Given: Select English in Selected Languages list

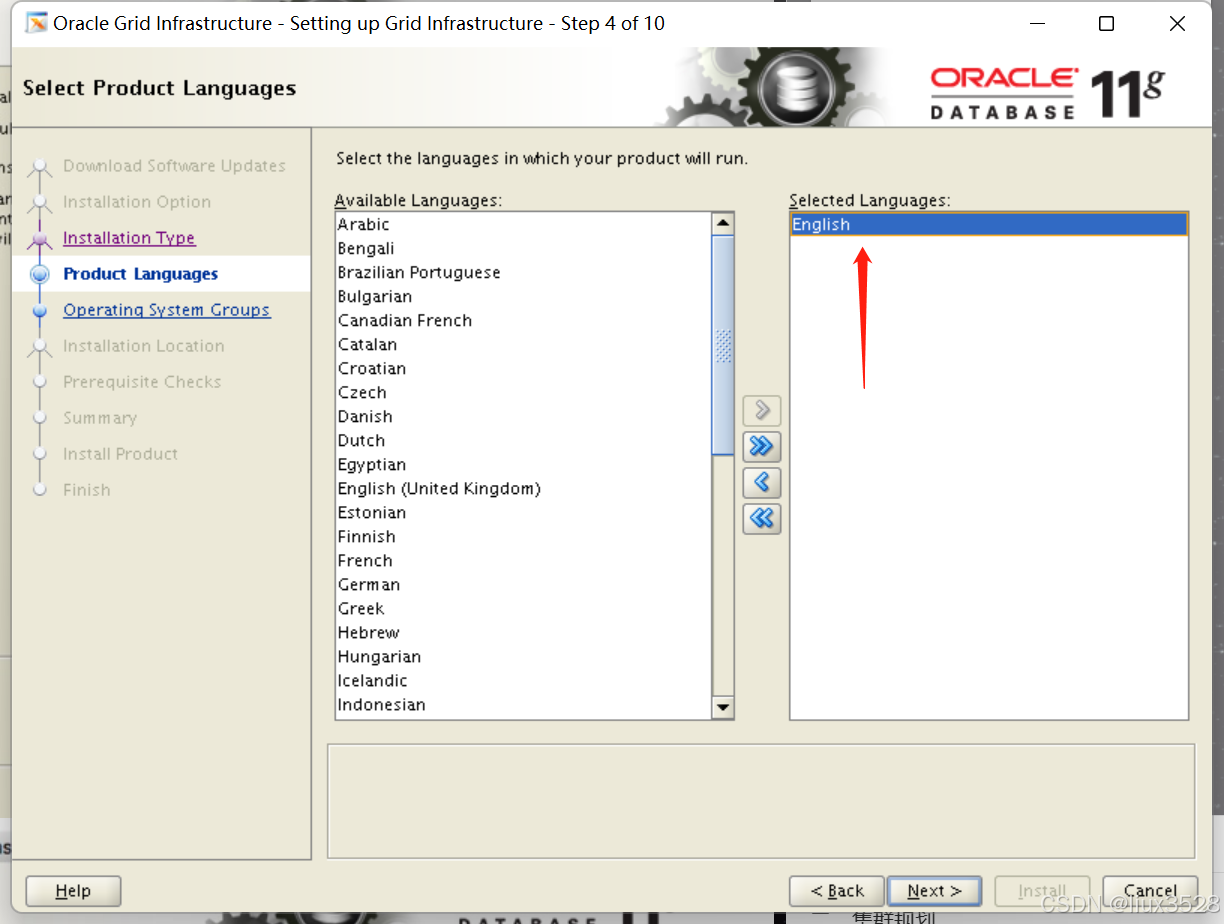Looking at the screenshot, I should (x=989, y=225).
